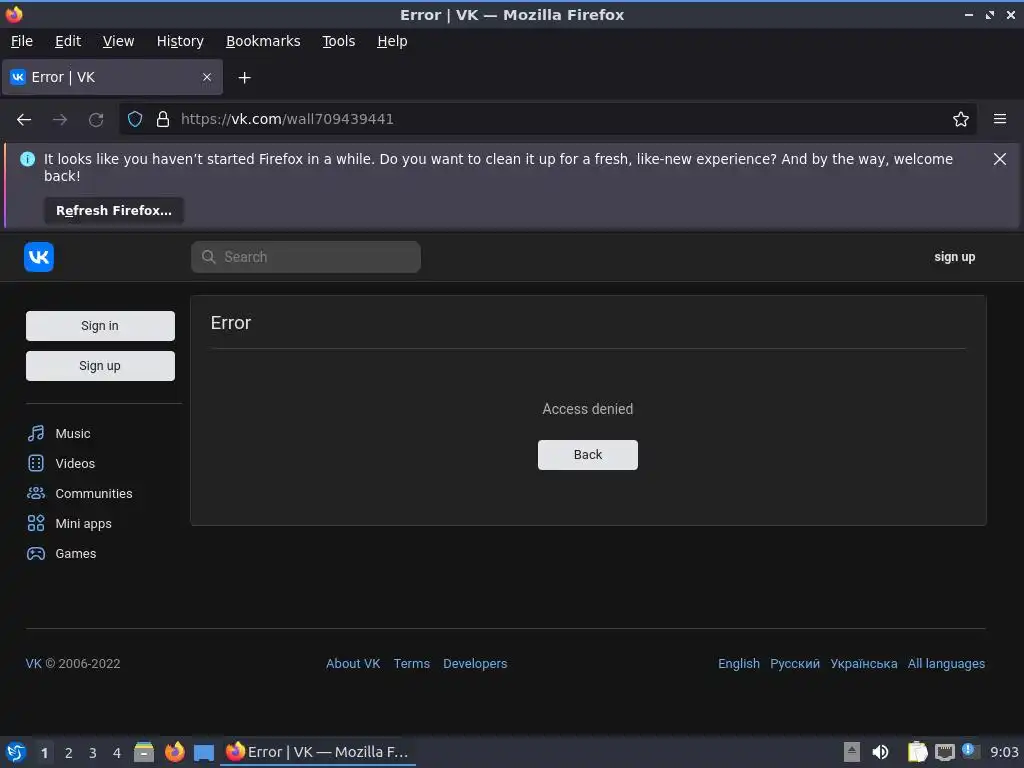Switch to workspace 1 in the taskbar

44,753
